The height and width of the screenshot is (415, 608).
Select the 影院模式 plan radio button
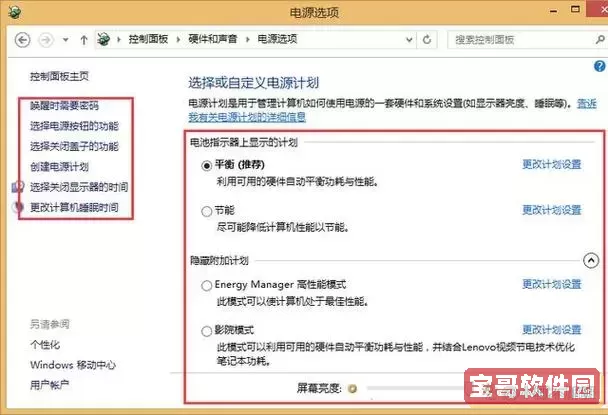click(206, 332)
